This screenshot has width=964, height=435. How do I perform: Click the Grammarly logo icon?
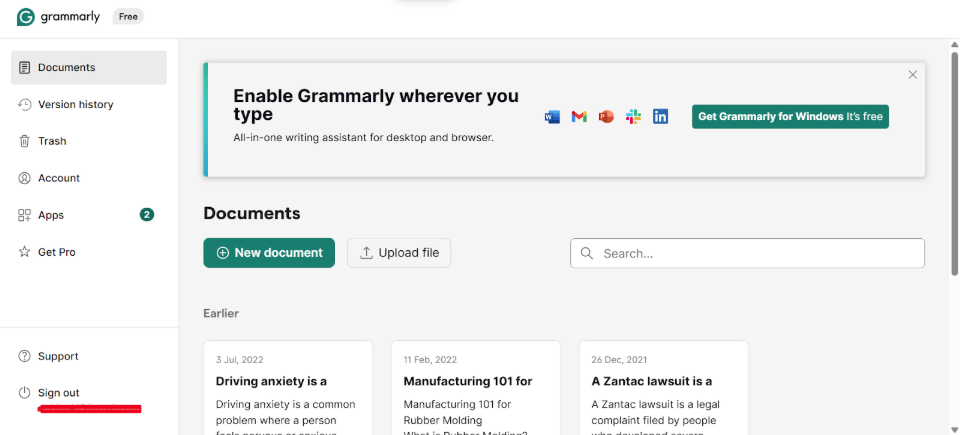click(x=25, y=17)
